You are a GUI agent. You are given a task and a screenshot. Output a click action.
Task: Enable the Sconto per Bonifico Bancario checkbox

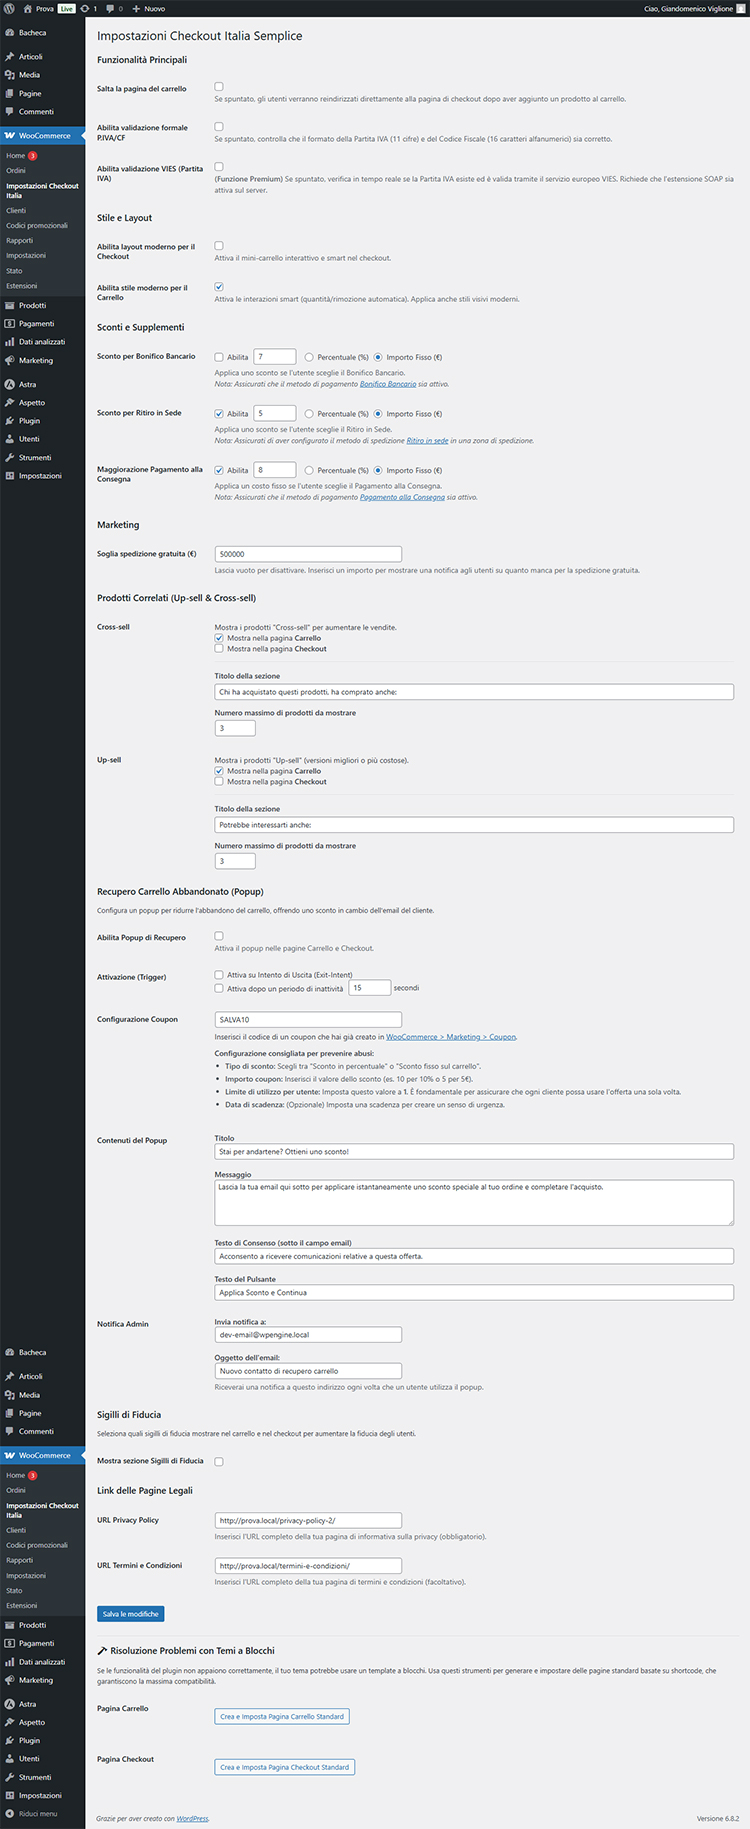click(x=219, y=357)
